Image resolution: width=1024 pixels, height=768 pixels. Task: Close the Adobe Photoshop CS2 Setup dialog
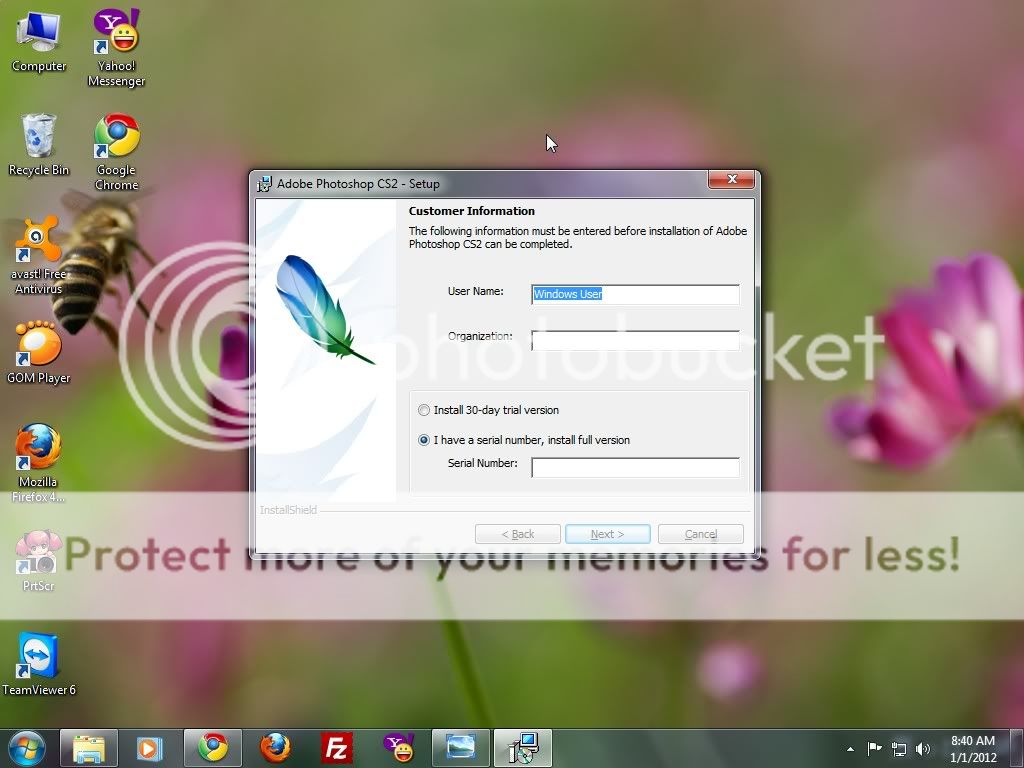pyautogui.click(x=731, y=180)
